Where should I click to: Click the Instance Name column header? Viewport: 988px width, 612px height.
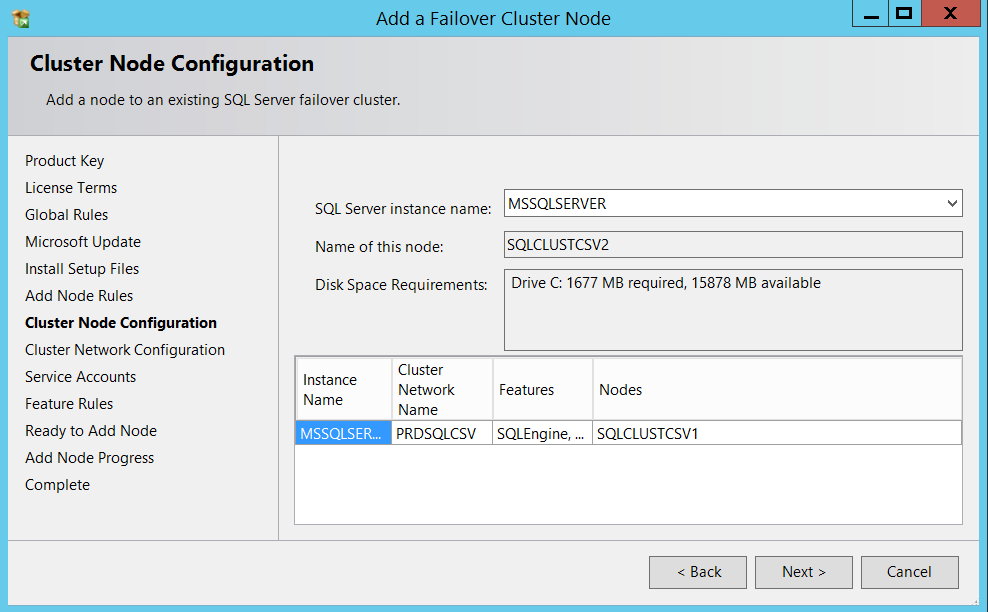[342, 390]
